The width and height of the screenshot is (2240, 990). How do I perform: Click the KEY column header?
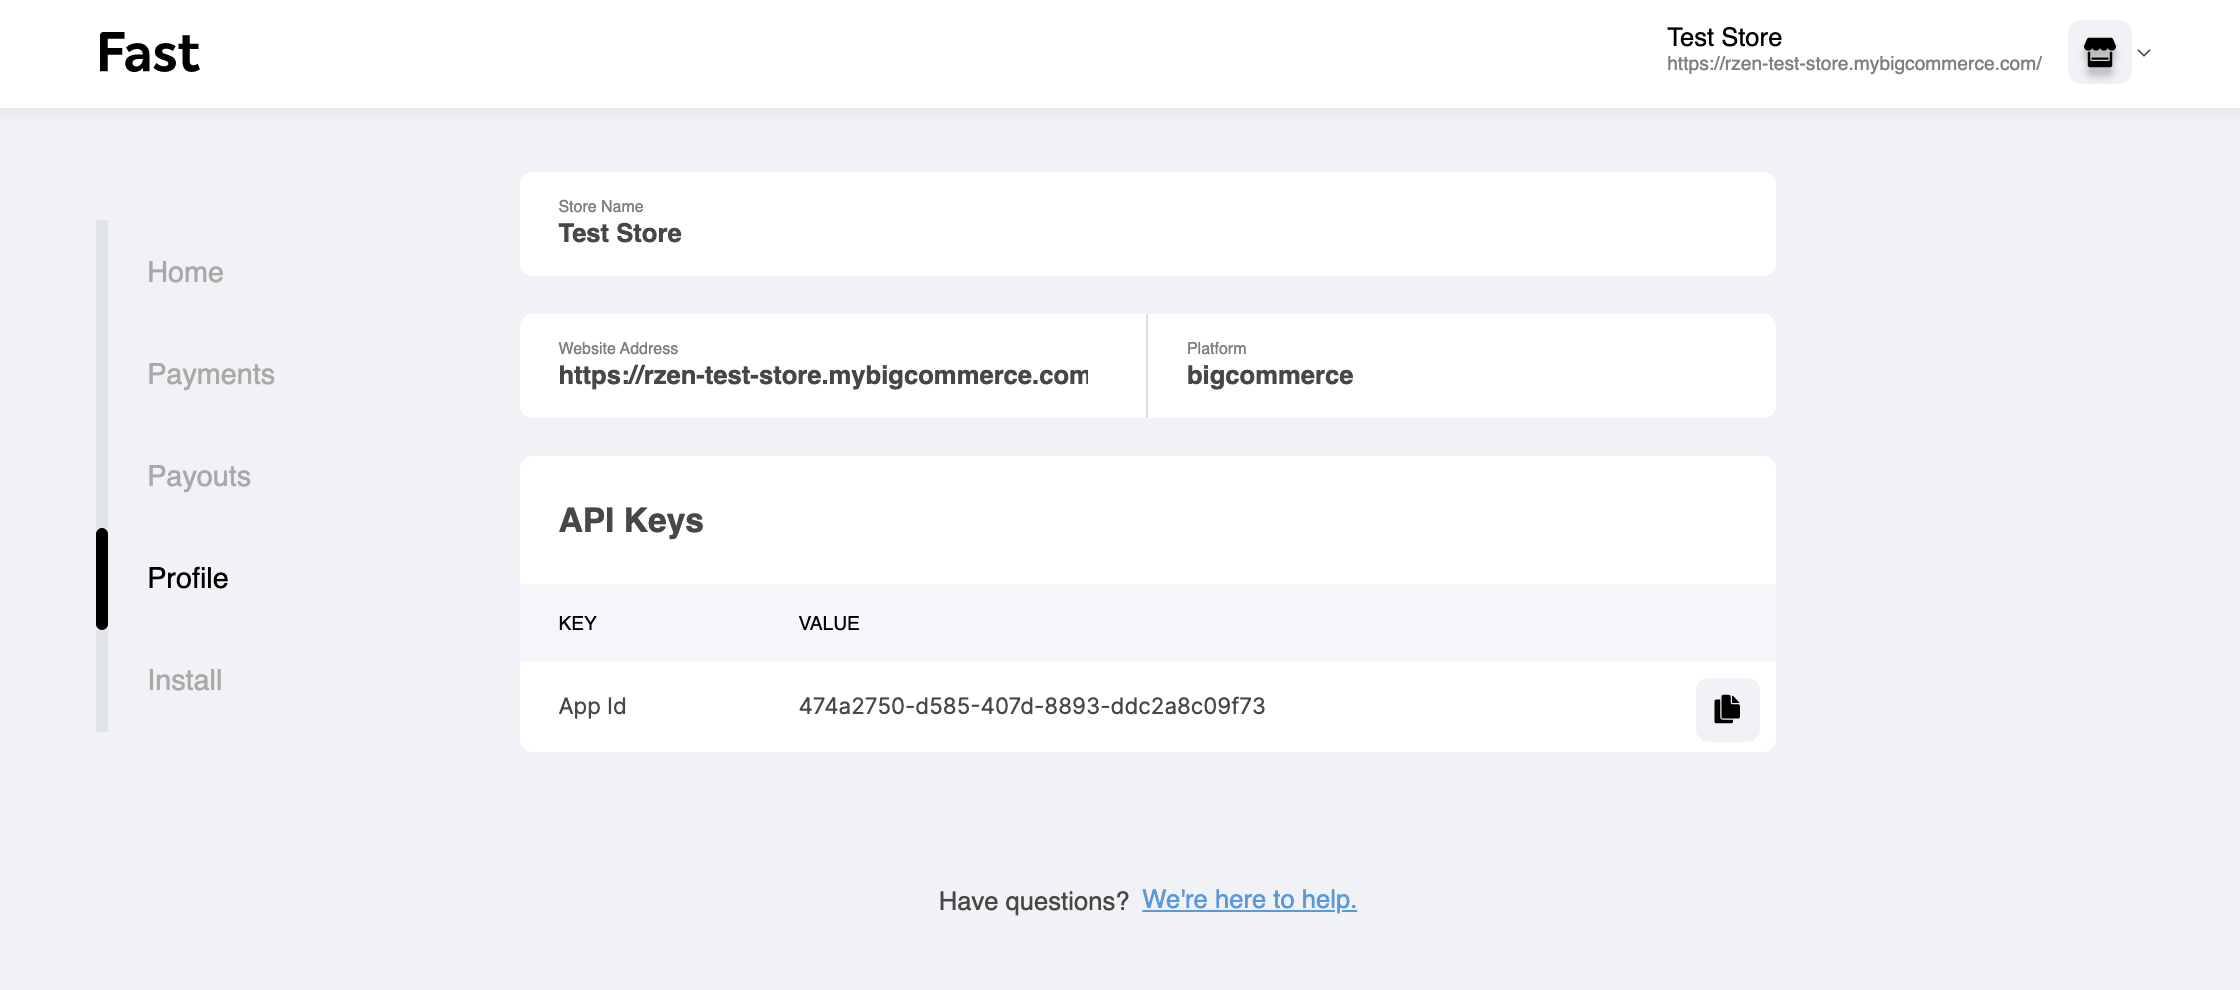(577, 623)
